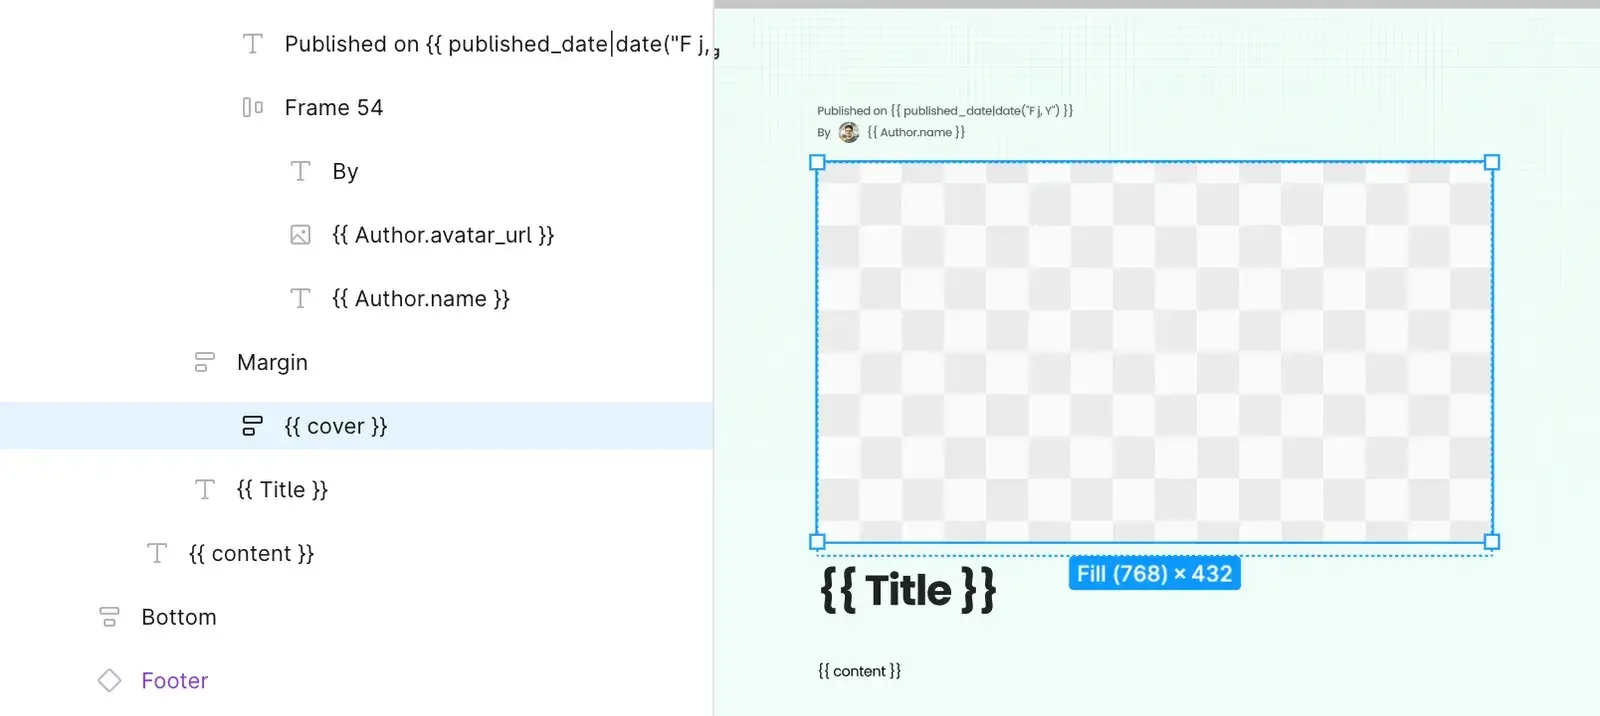Select the {{ Author.name }} layer name
Viewport: 1600px width, 716px height.
click(421, 299)
